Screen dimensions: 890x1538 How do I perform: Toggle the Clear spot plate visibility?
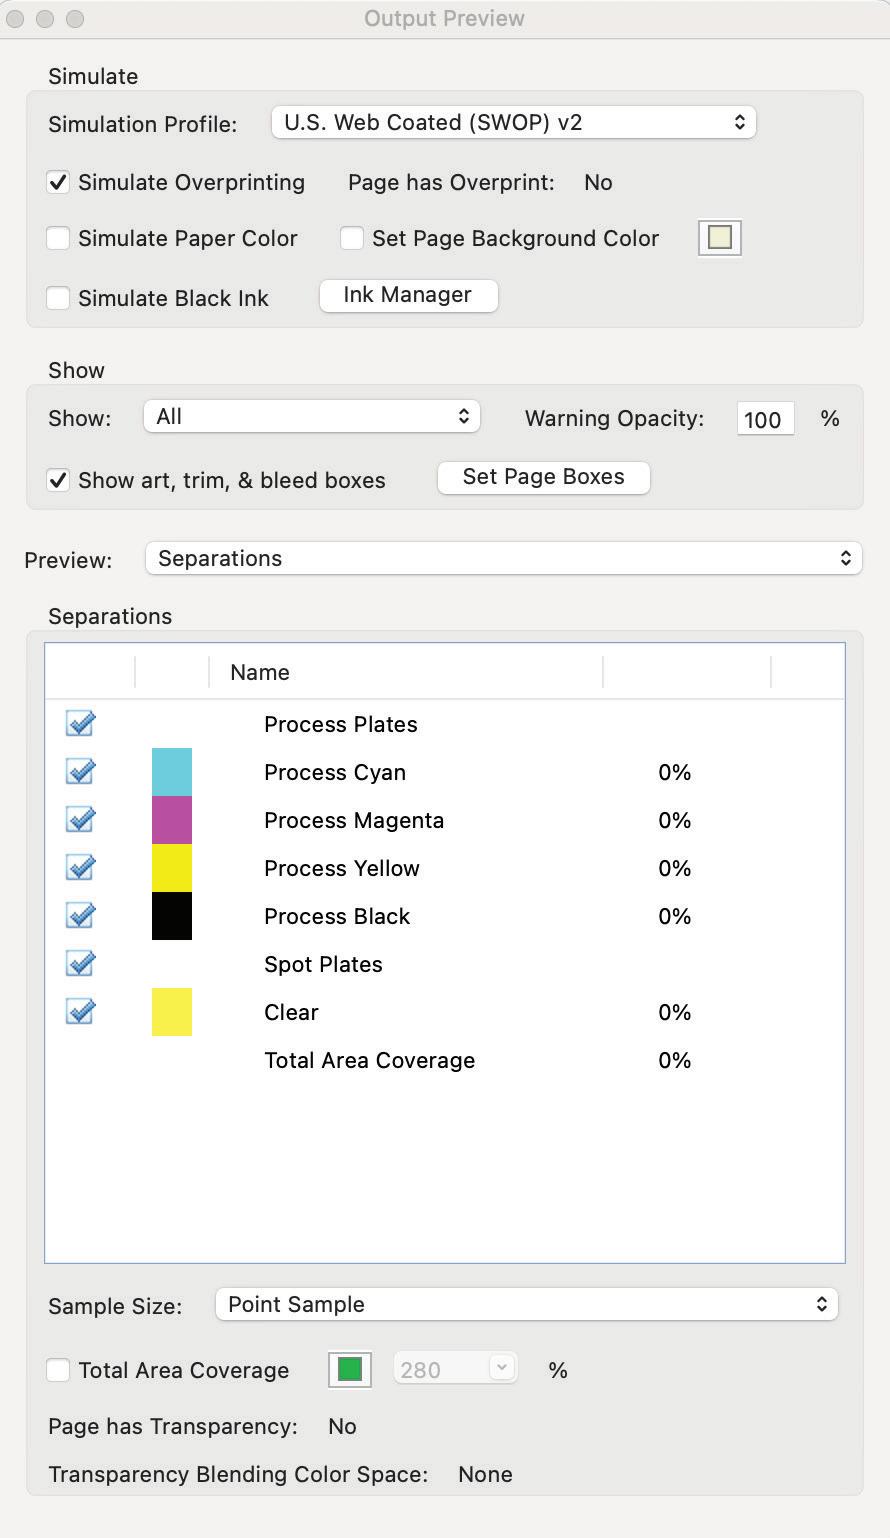[x=80, y=1011]
